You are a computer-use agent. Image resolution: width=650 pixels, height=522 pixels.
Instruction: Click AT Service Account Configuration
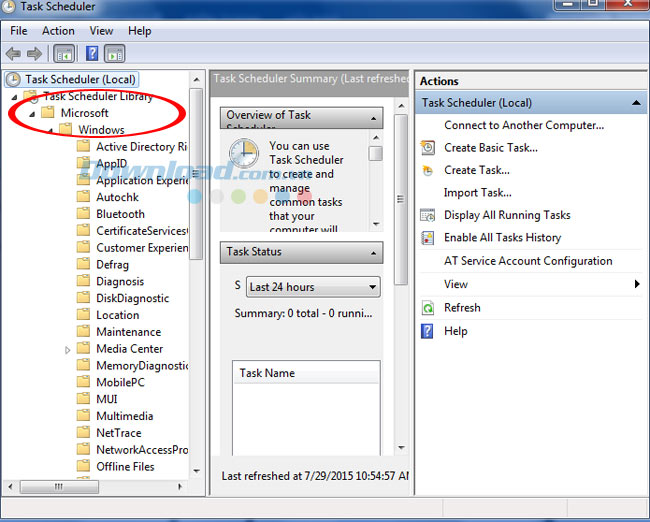tap(528, 261)
